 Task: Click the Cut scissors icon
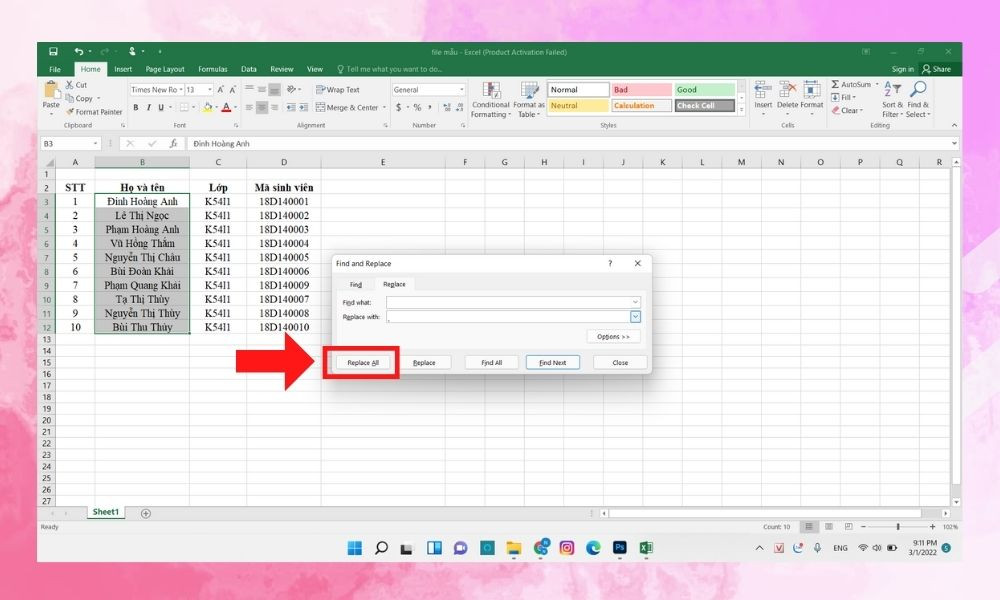pyautogui.click(x=70, y=85)
